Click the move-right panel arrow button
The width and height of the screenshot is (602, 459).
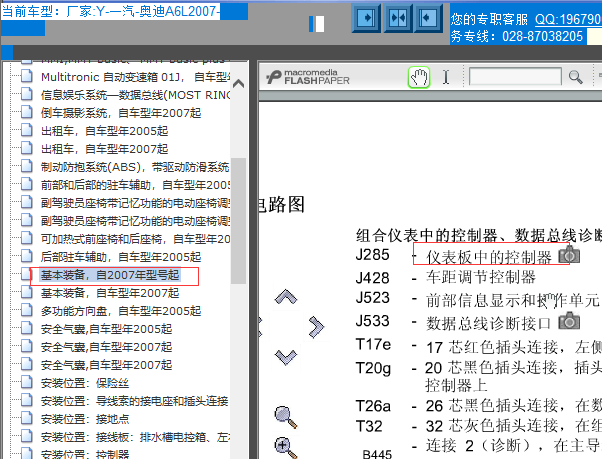click(366, 18)
